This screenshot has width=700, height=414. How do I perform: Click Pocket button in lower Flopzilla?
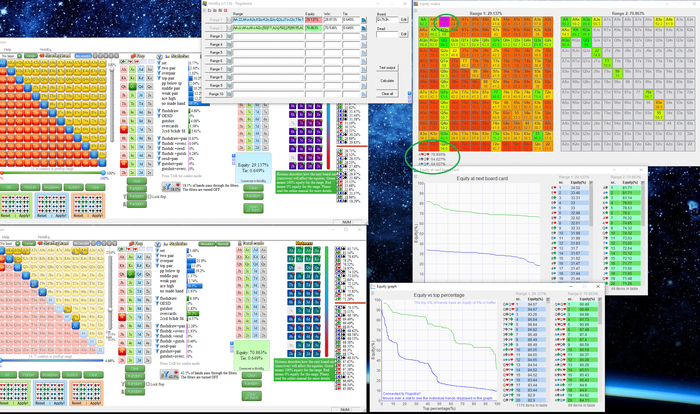coord(28,375)
